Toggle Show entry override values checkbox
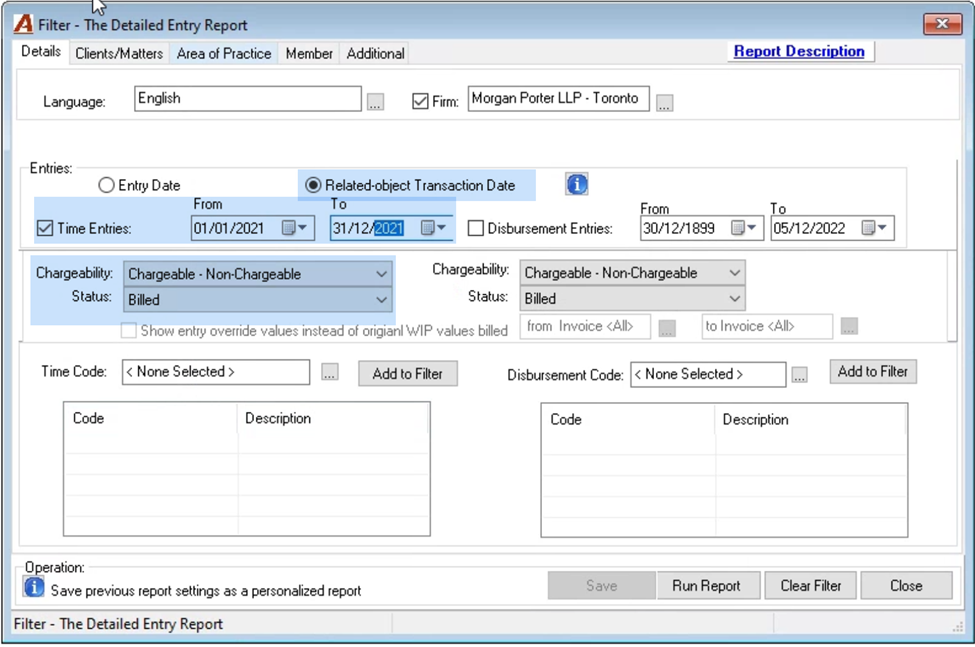The image size is (975, 647). click(x=129, y=330)
